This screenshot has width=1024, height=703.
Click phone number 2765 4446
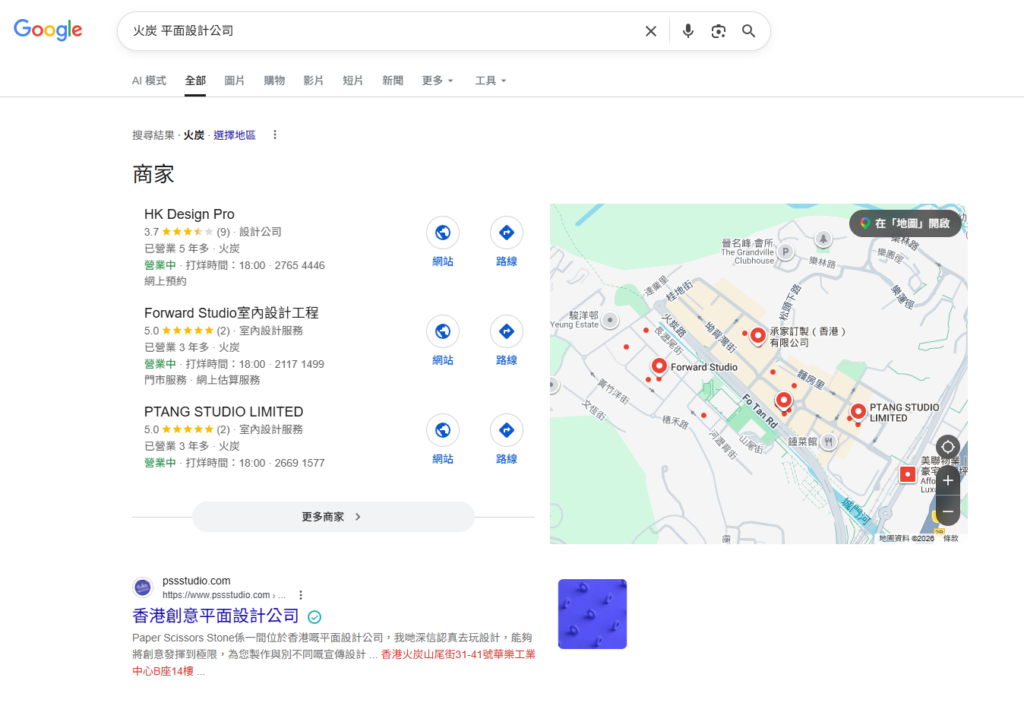click(x=300, y=265)
